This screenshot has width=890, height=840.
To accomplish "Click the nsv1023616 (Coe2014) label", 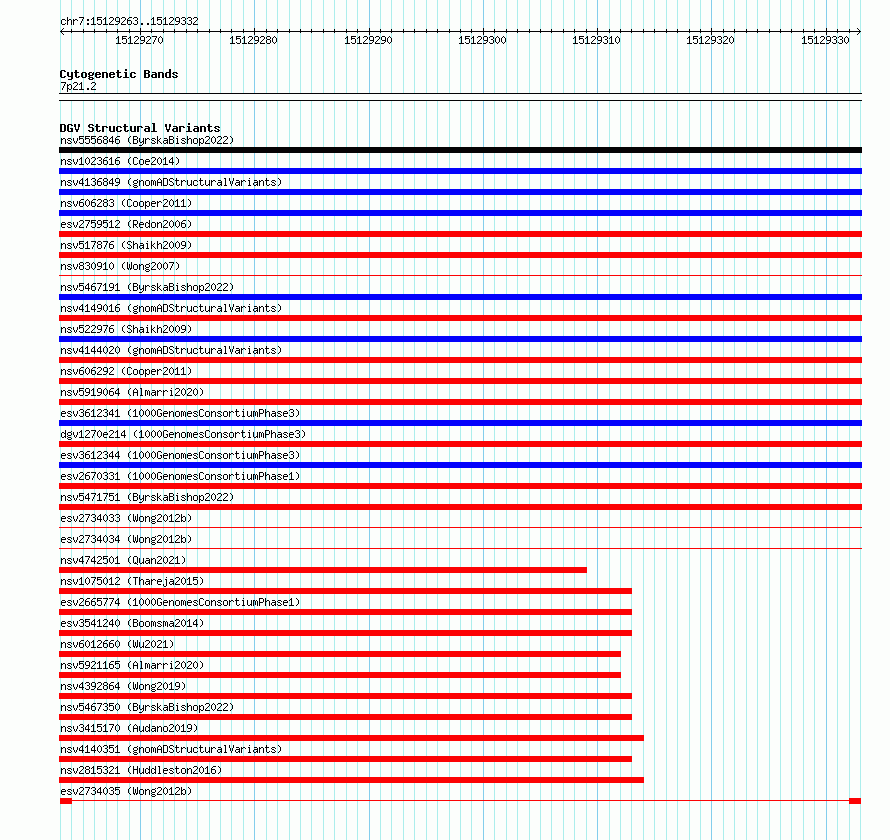I will pyautogui.click(x=120, y=161).
